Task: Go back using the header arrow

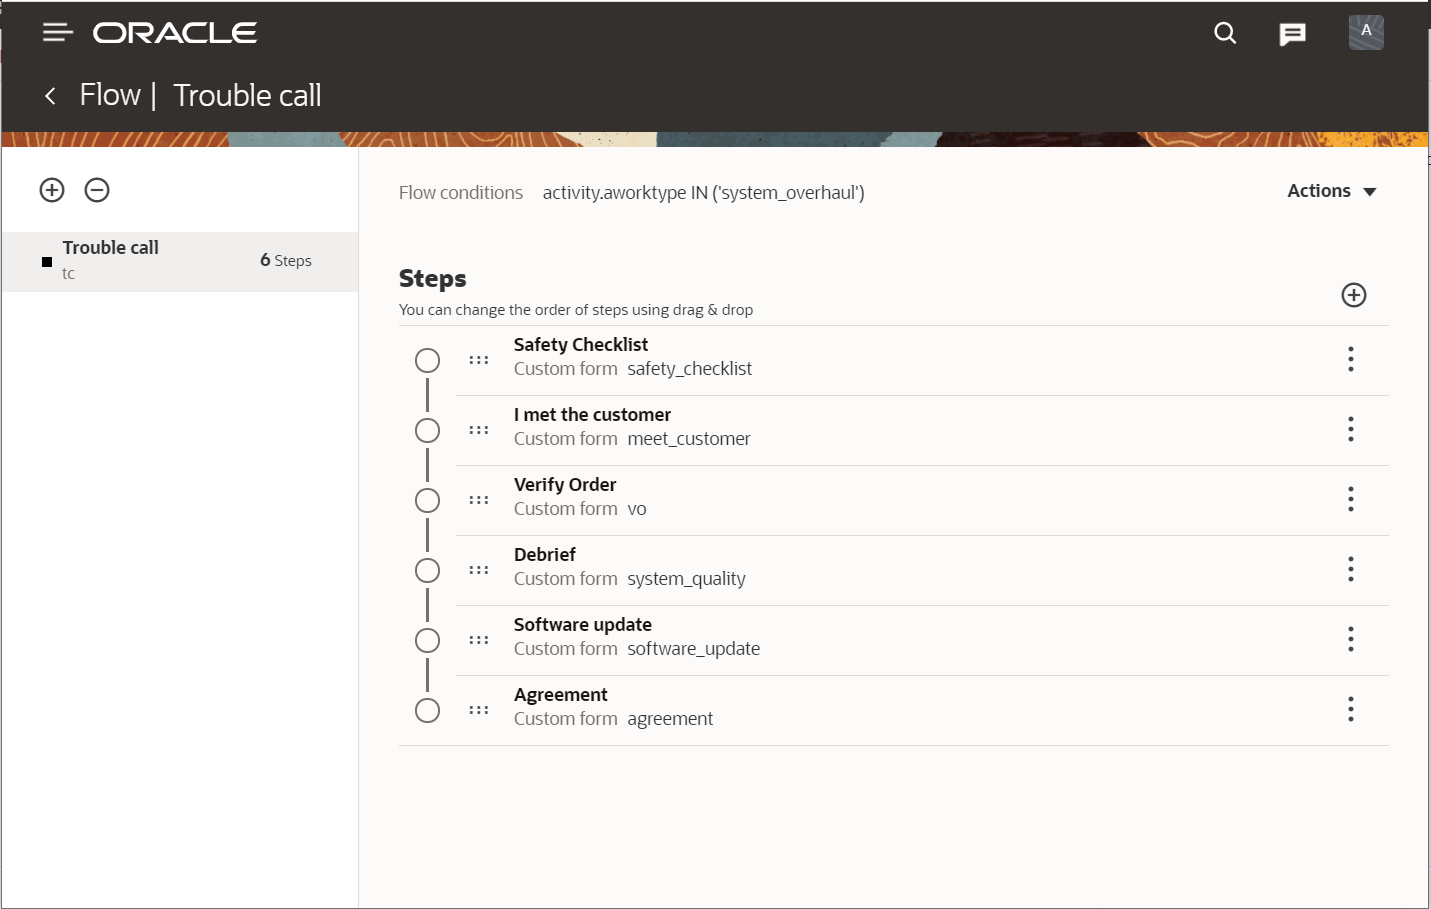Action: coord(50,96)
